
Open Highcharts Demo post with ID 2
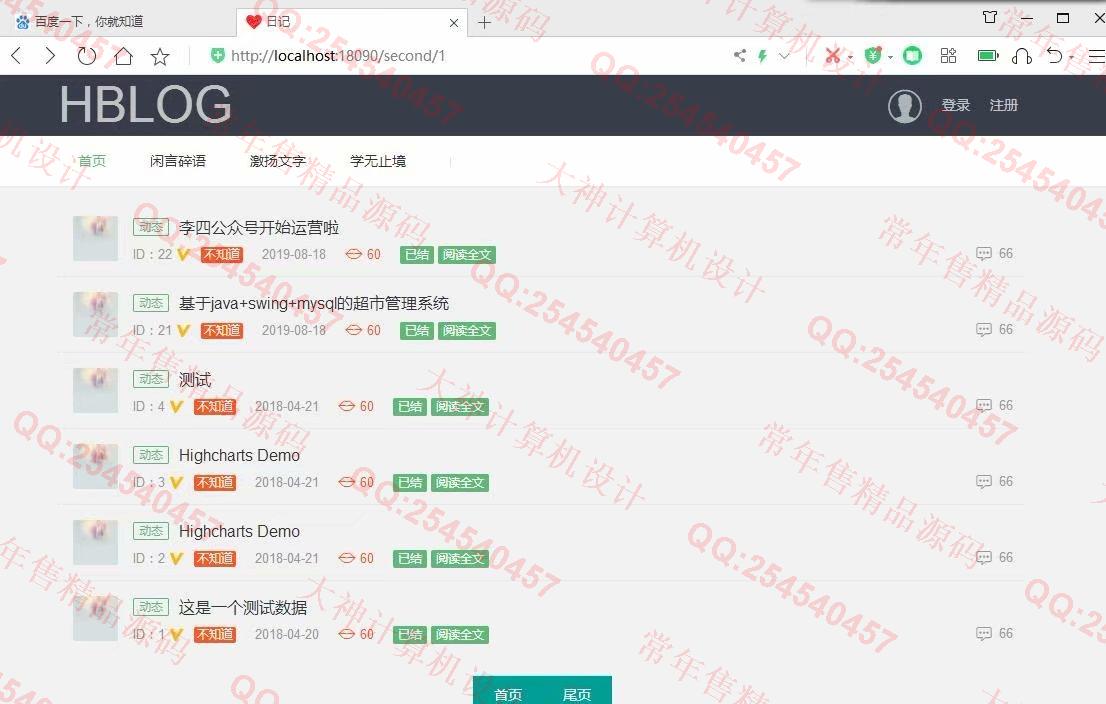pyautogui.click(x=239, y=531)
